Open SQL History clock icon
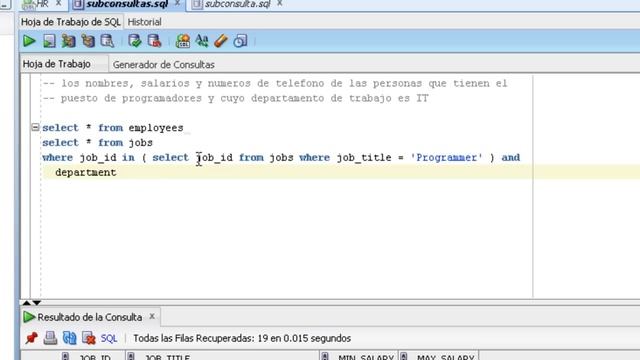 pos(240,41)
